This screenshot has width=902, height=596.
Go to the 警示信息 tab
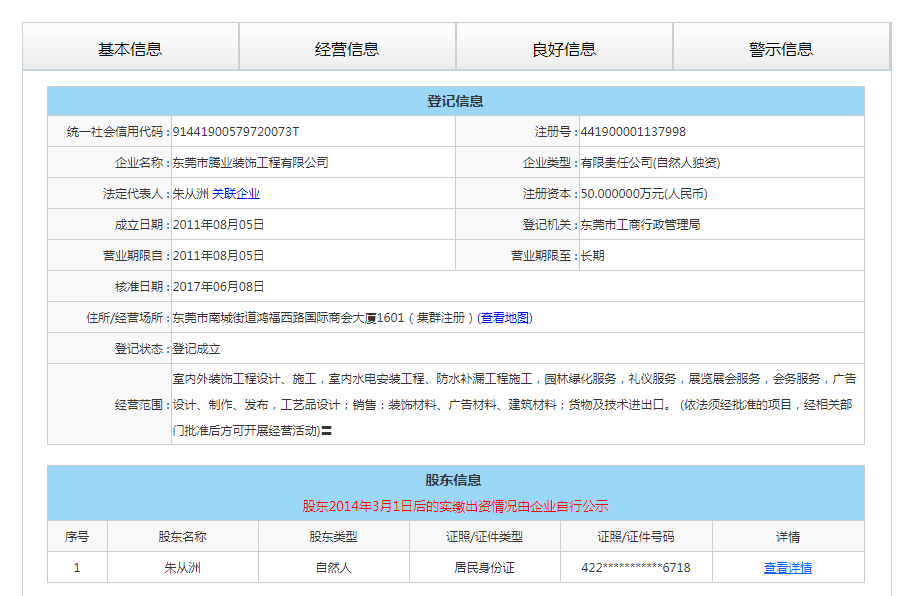(781, 48)
